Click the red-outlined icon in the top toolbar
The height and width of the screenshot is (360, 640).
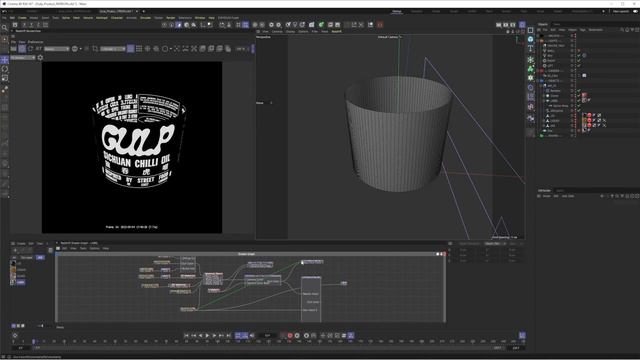(x=380, y=25)
